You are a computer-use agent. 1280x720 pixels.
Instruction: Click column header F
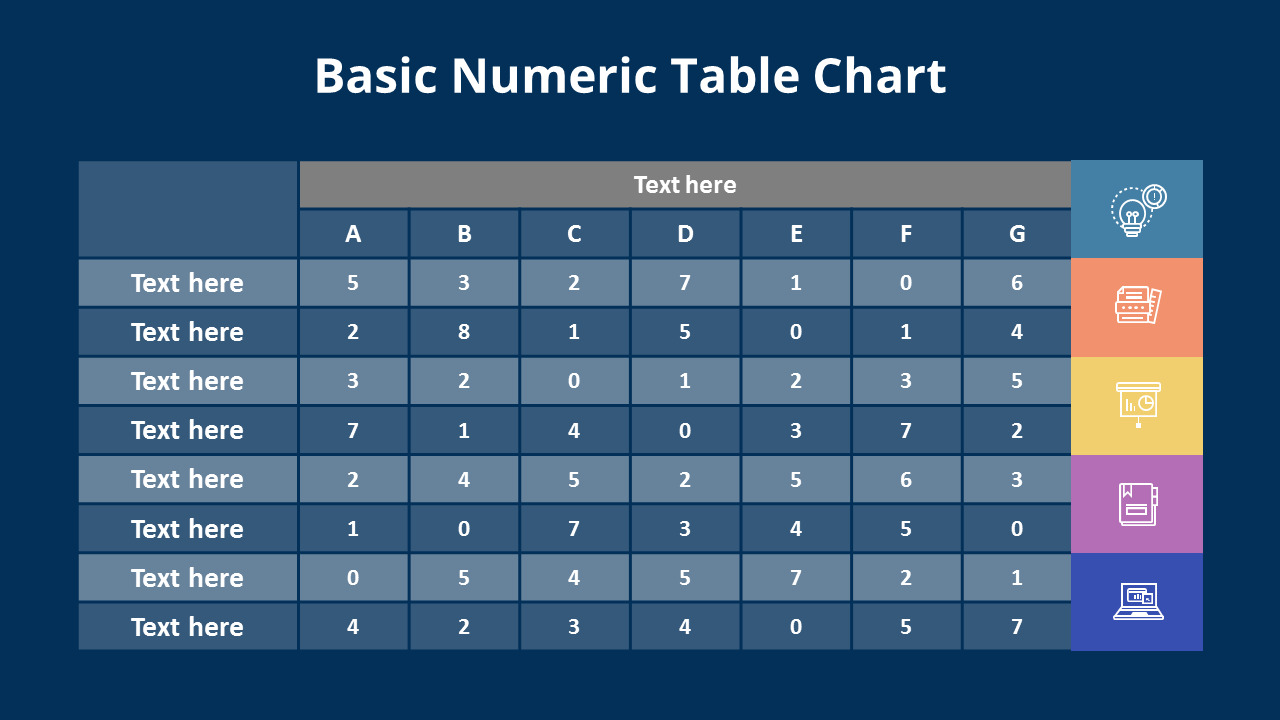pyautogui.click(x=906, y=234)
